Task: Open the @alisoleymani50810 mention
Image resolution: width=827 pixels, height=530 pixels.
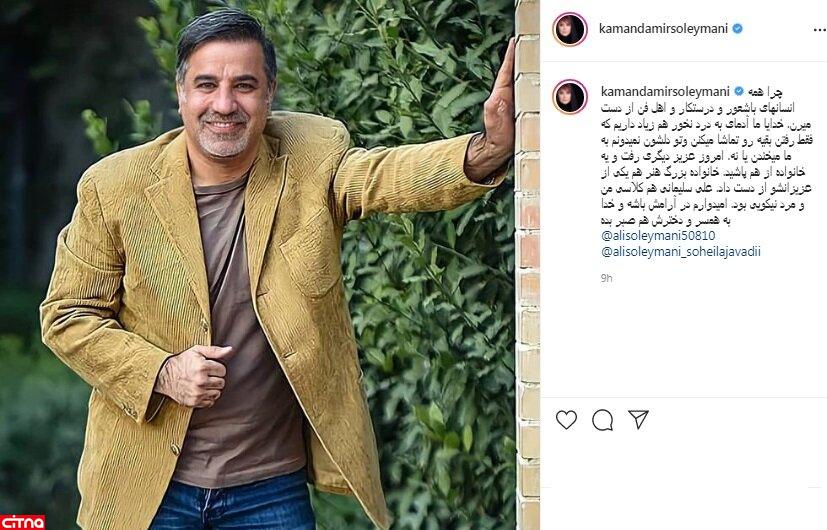Action: tap(658, 236)
